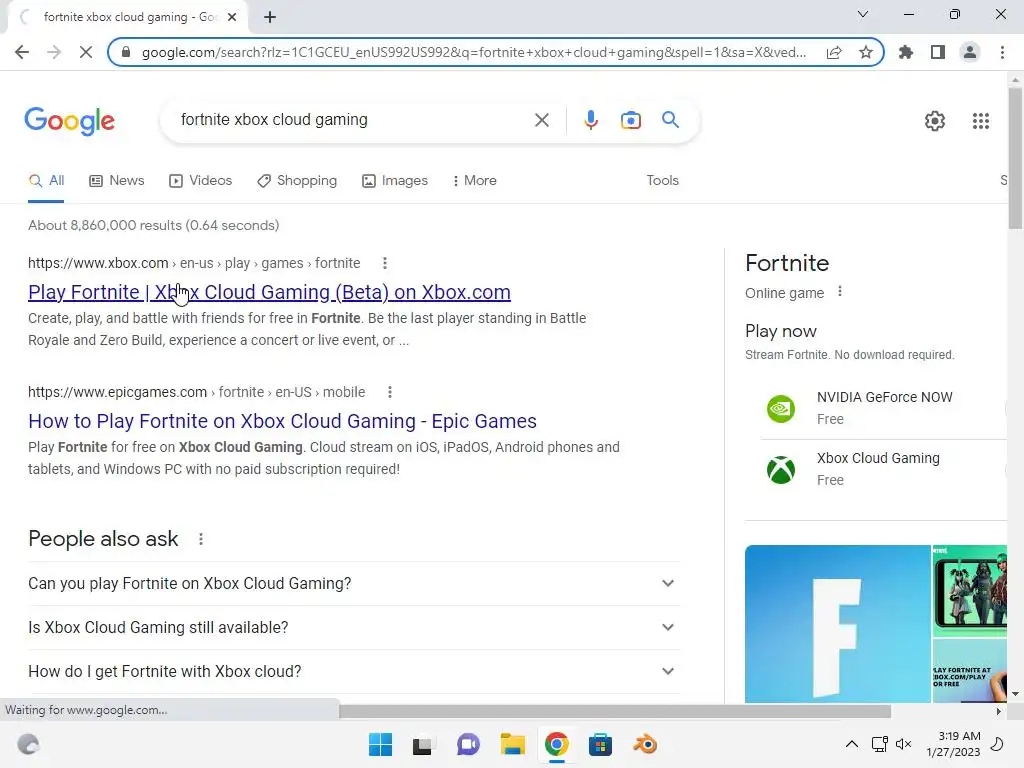The height and width of the screenshot is (768, 1024).
Task: Open clock and date in taskbar
Action: click(953, 744)
